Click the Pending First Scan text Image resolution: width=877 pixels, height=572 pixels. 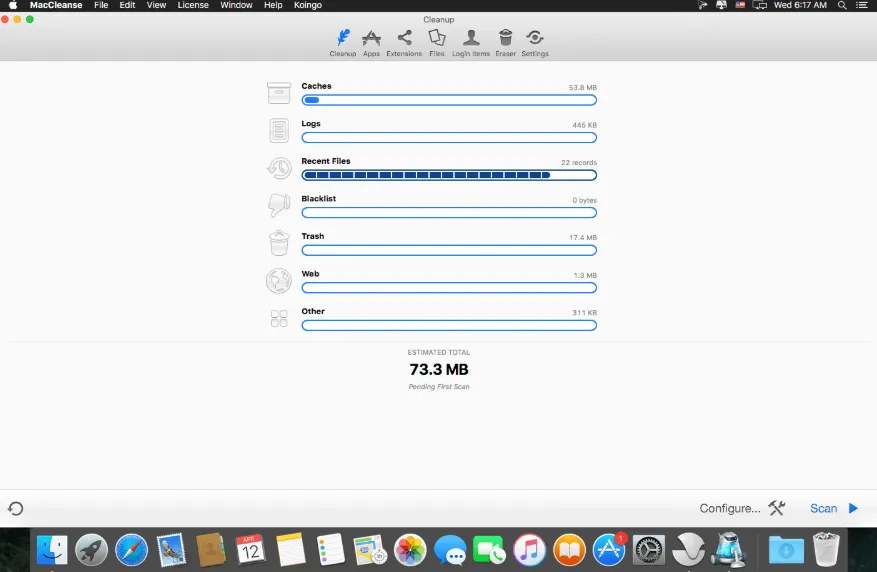[438, 386]
